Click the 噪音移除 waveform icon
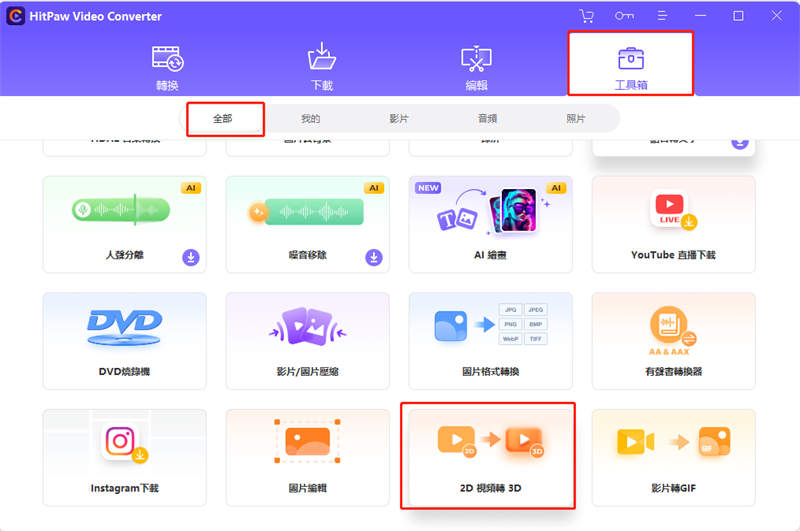This screenshot has height=531, width=800. pos(306,211)
